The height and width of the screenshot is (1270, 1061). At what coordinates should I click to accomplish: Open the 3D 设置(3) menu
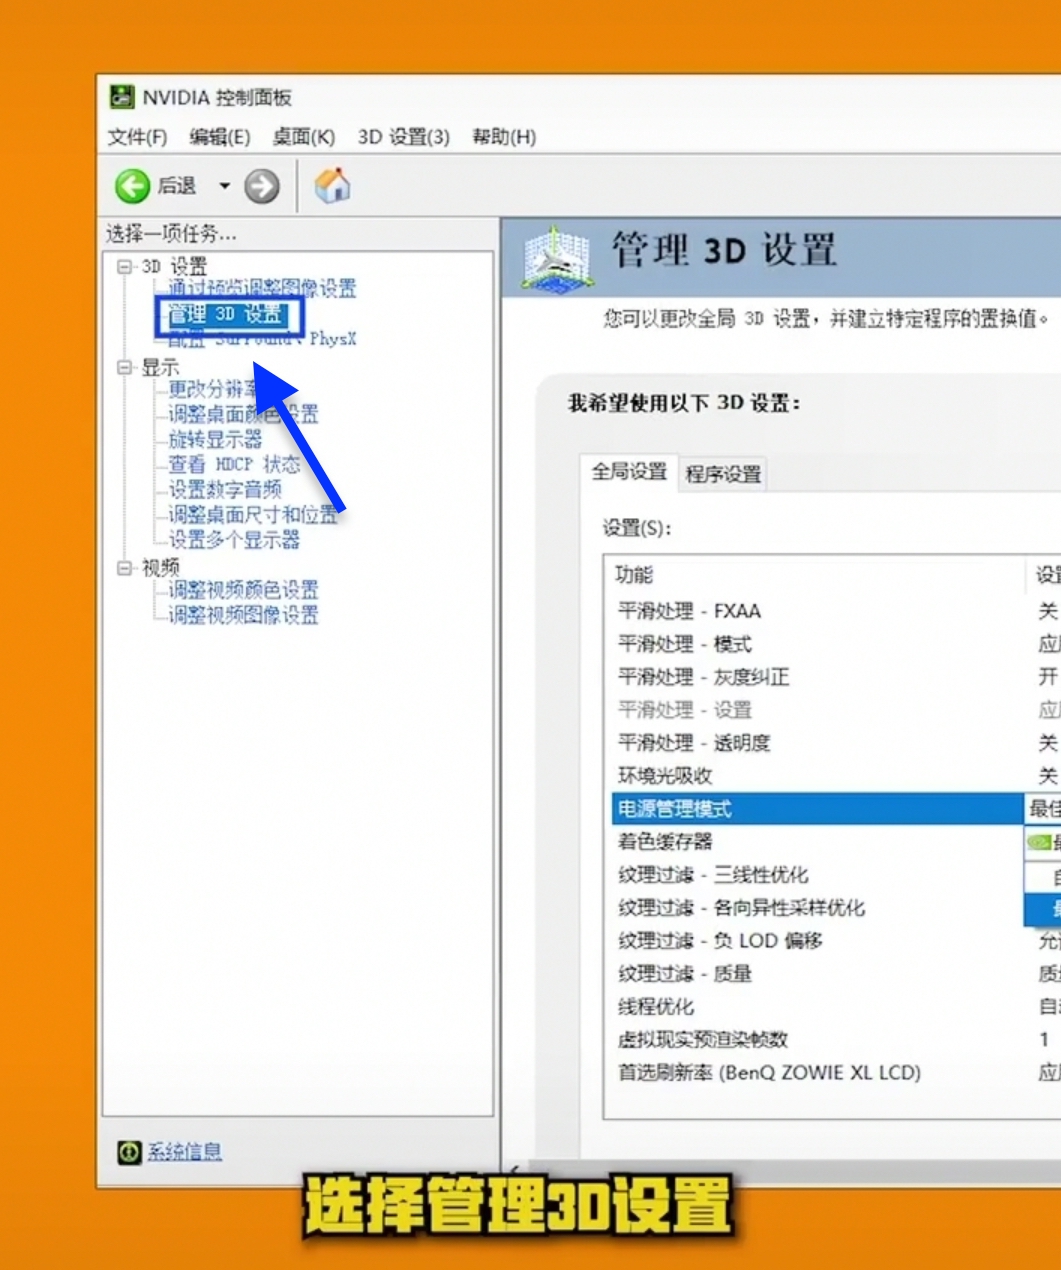403,137
